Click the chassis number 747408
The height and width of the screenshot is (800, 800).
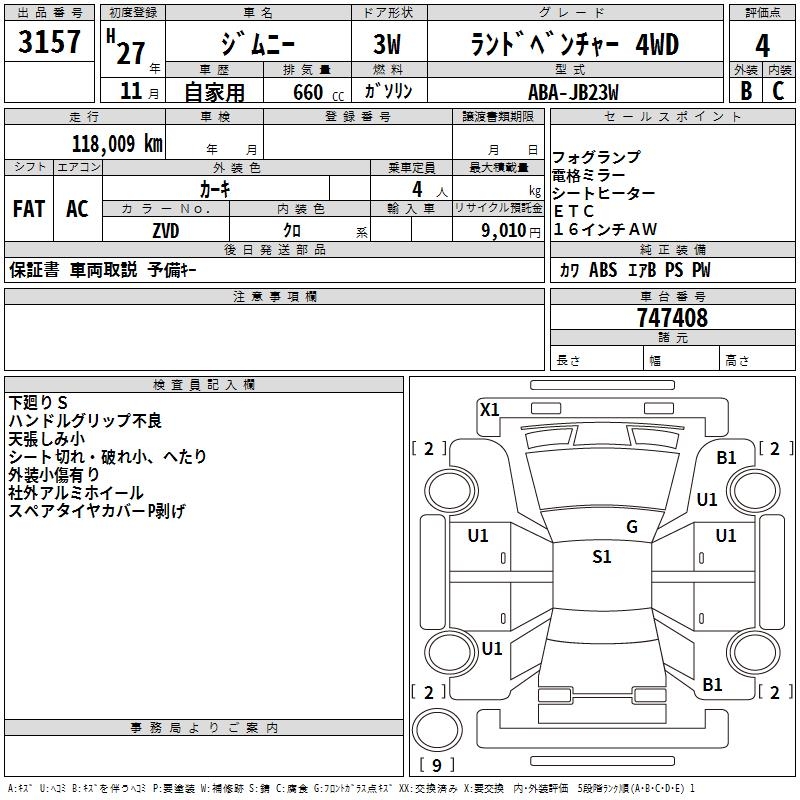(672, 318)
